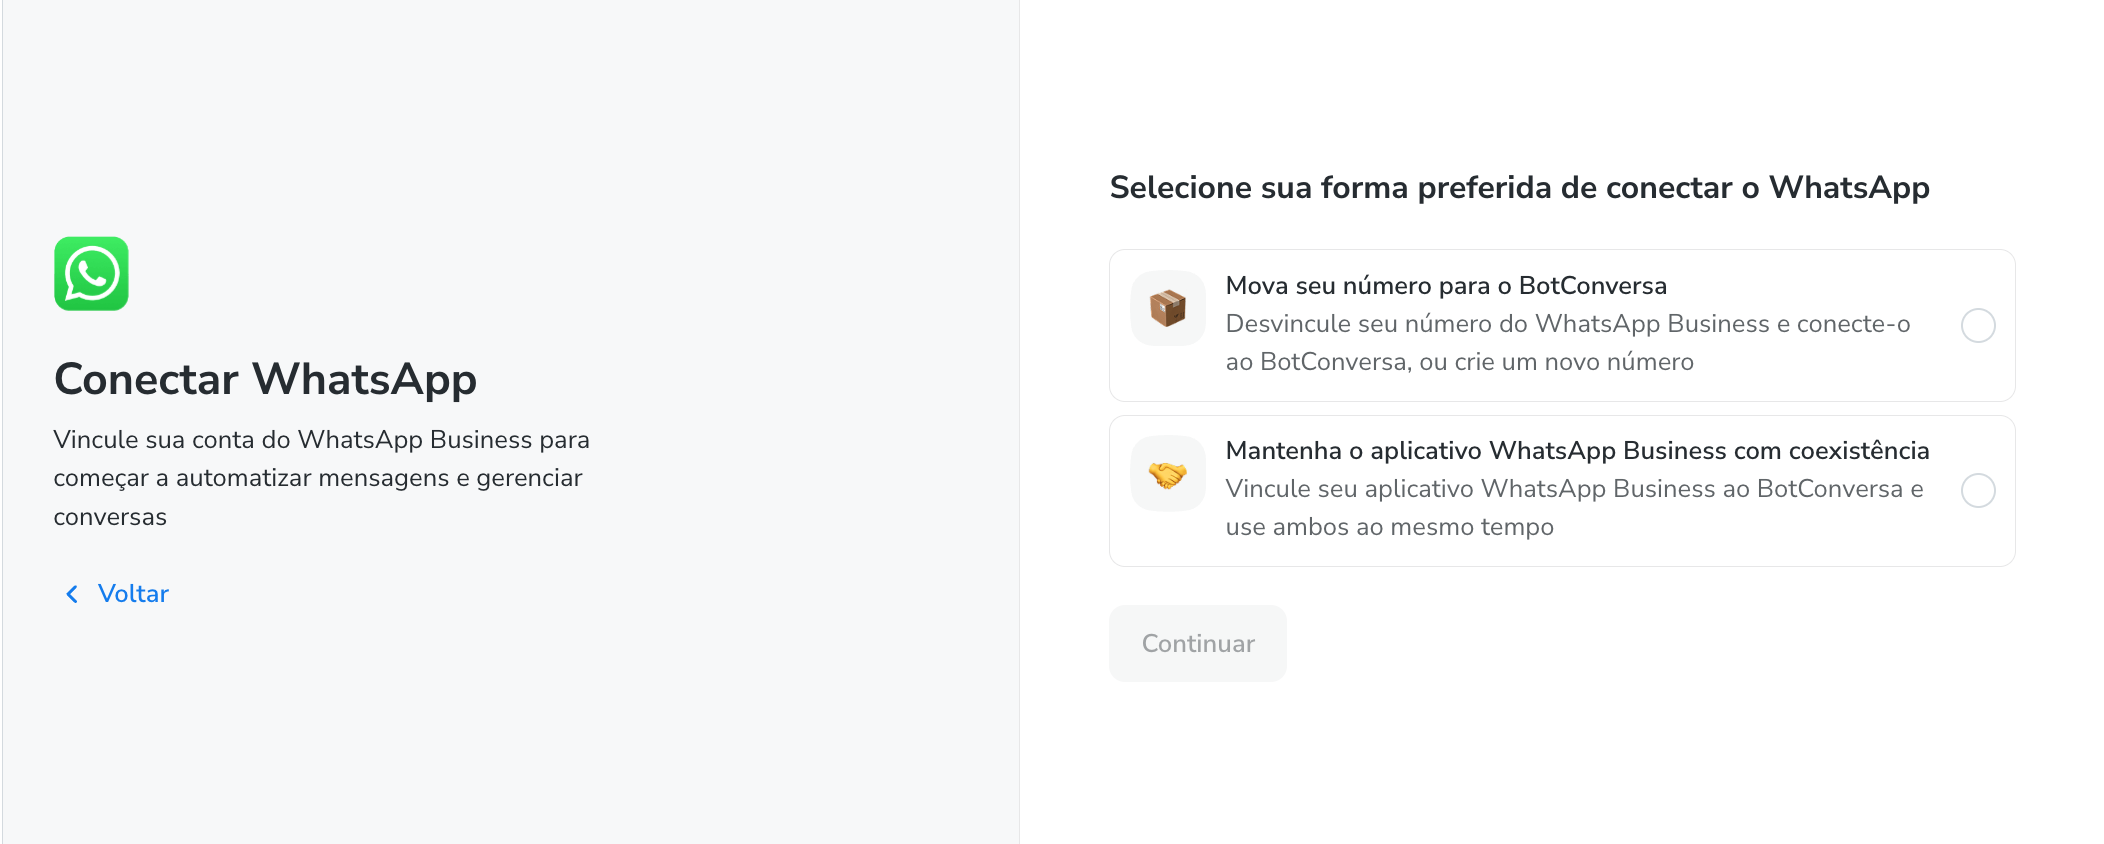Select the radio button for moving your number
Viewport: 2104px width, 844px height.
(1977, 326)
